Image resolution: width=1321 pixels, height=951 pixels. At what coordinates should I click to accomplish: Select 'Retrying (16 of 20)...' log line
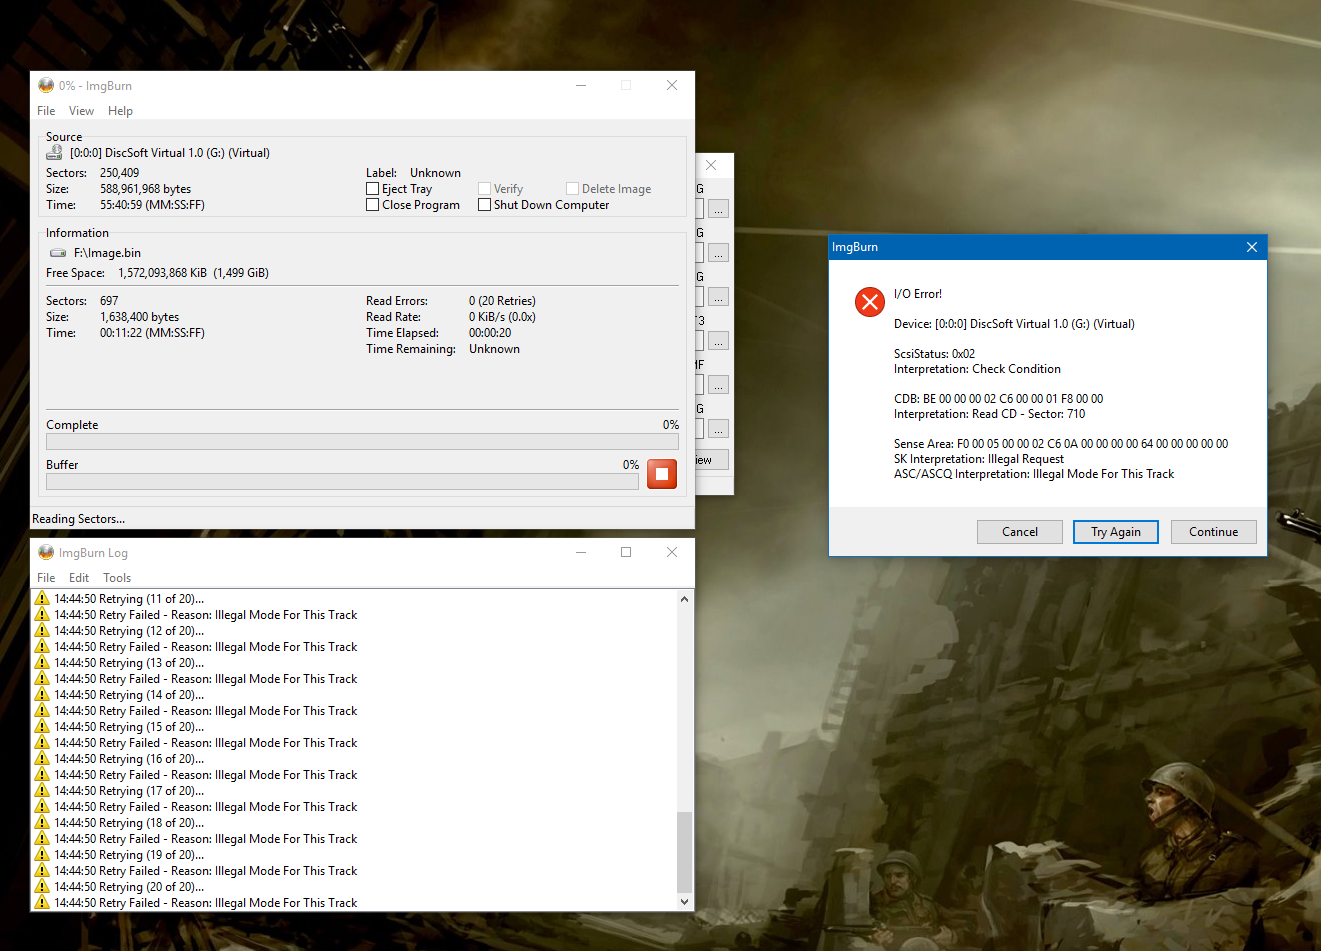129,759
